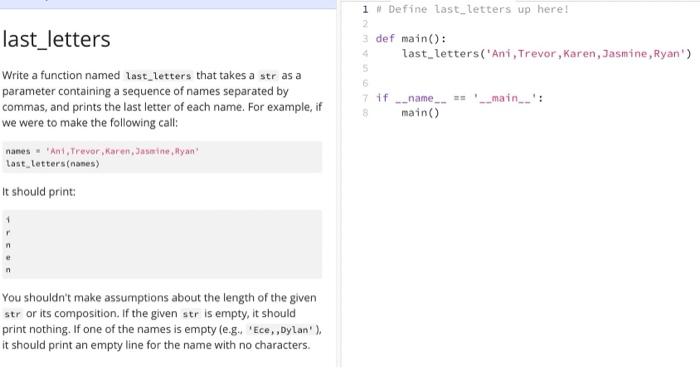700x368 pixels.
Task: Click 'last_letters(names)' in the example code block
Action: [53, 163]
